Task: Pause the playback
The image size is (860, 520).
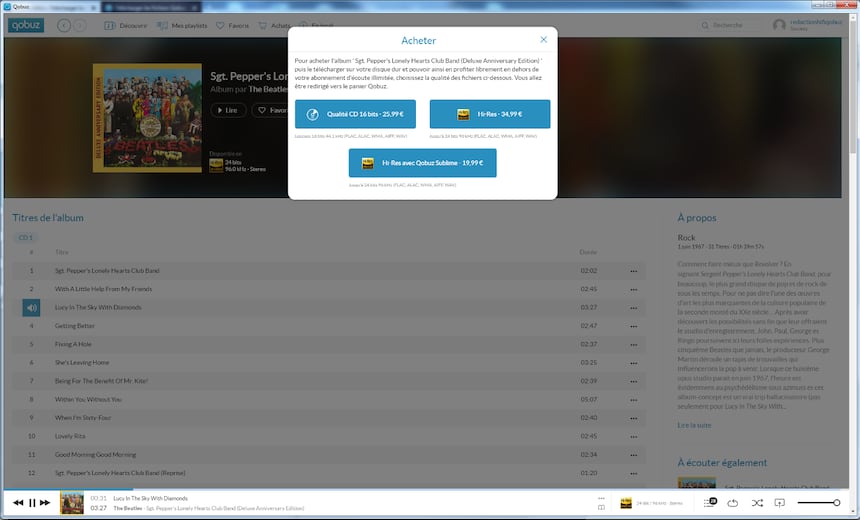Action: click(32, 502)
